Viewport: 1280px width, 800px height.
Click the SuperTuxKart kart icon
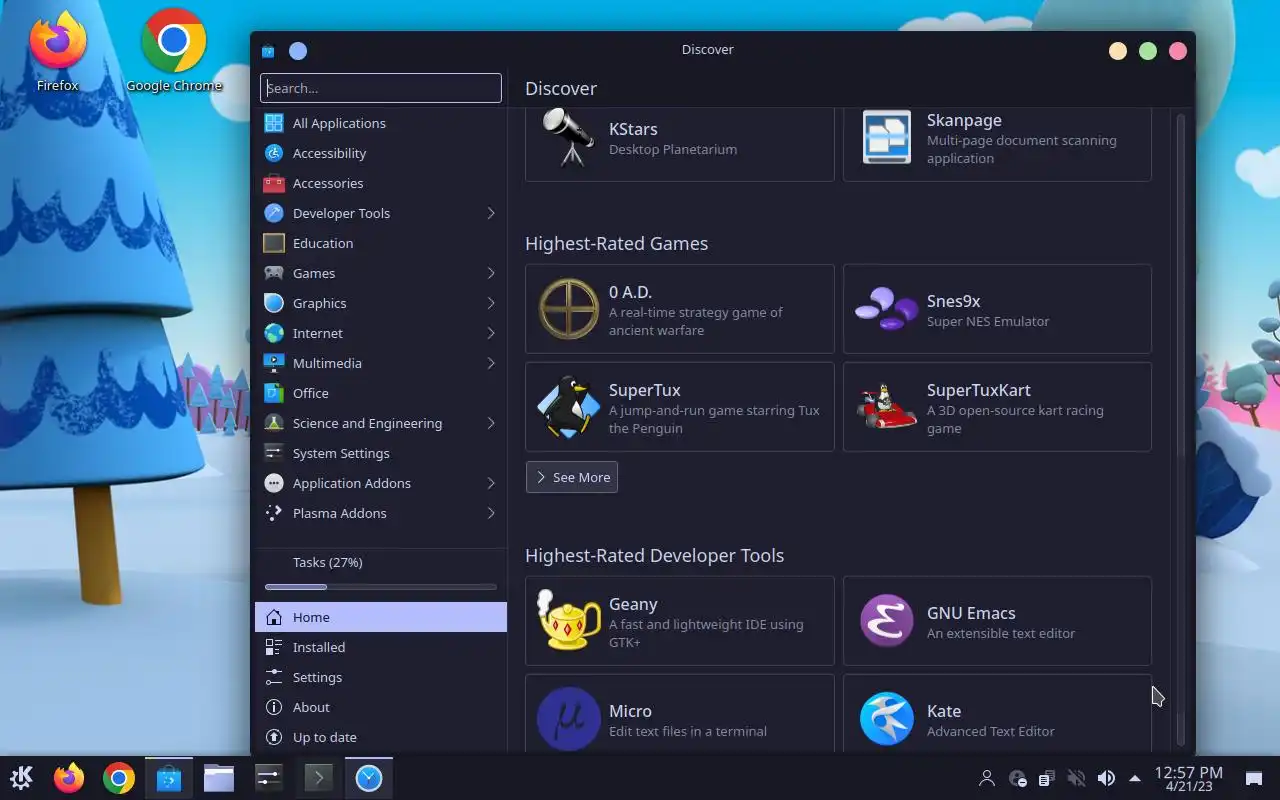pos(886,407)
